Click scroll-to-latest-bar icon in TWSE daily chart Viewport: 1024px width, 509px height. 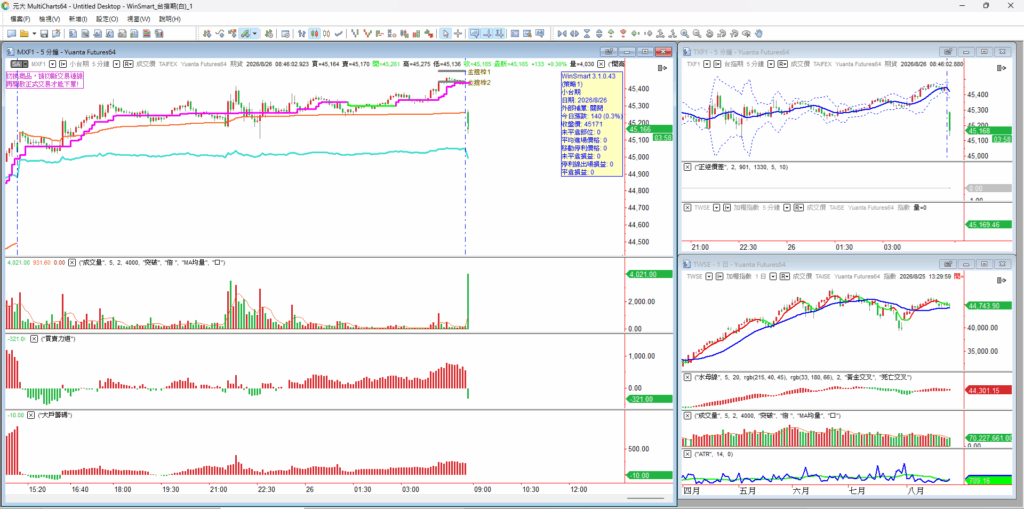click(x=1003, y=279)
